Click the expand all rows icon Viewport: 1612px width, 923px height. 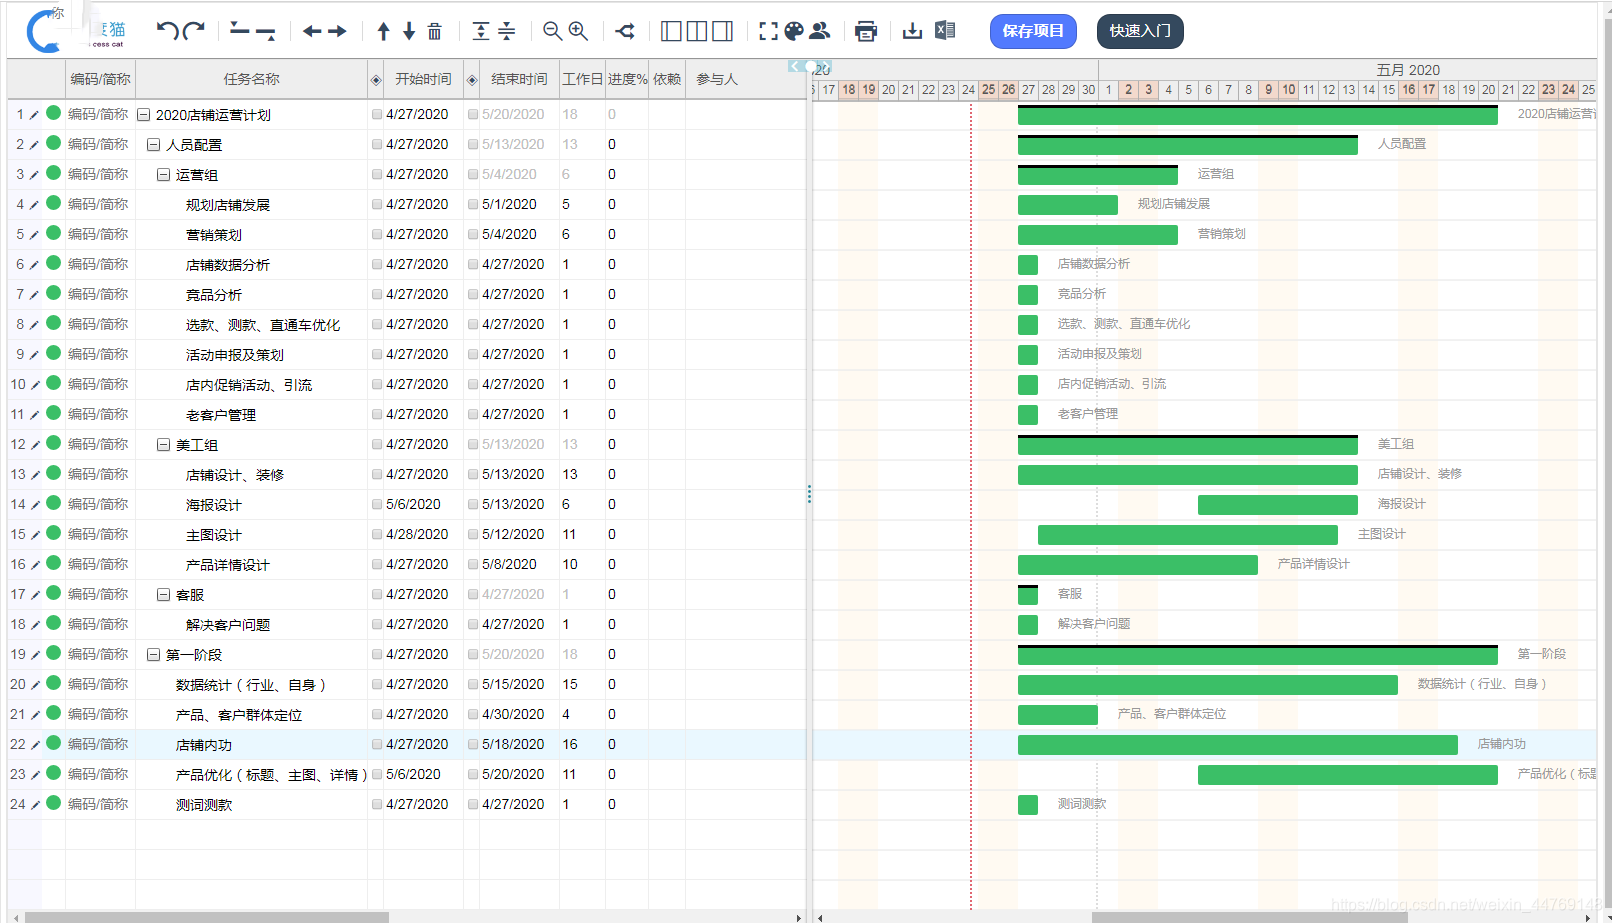tap(481, 31)
